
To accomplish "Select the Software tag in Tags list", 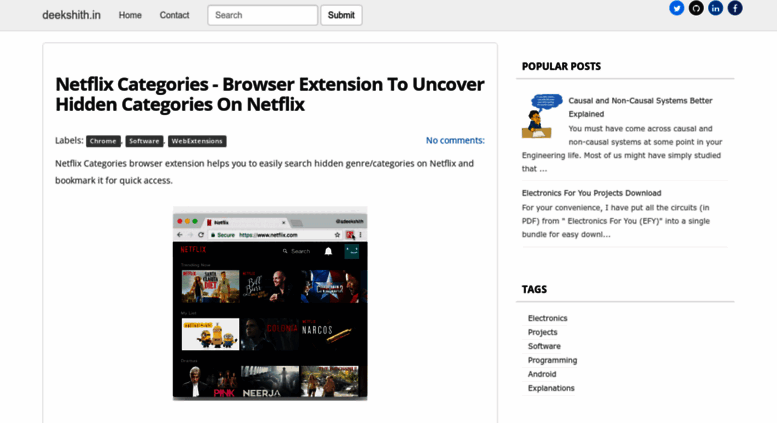I will [544, 346].
